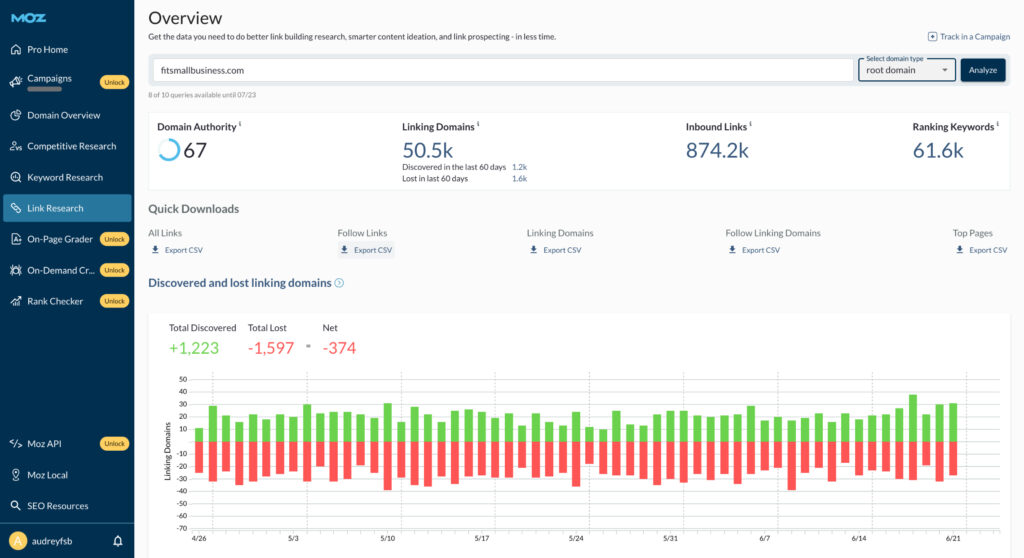1024x558 pixels.
Task: Click the Campaigns megaphone icon
Action: (x=16, y=82)
